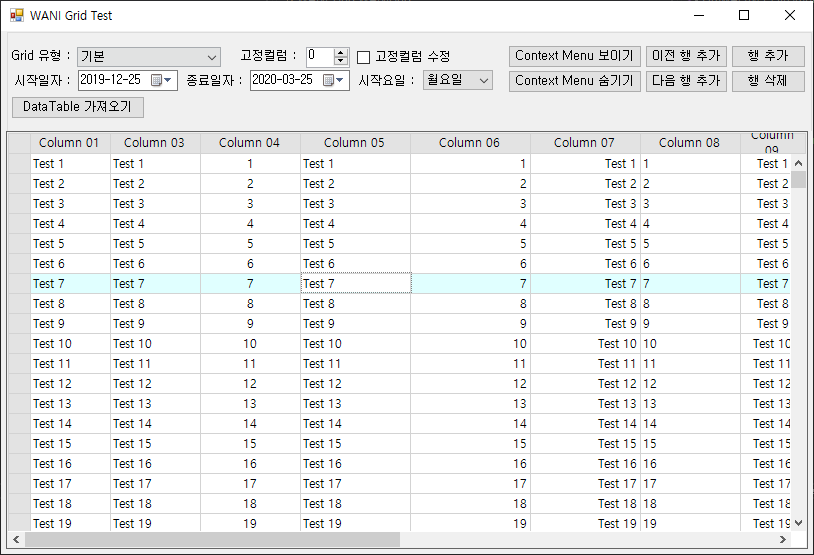
Task: Open the Grid 유형 combo box
Action: tap(149, 57)
